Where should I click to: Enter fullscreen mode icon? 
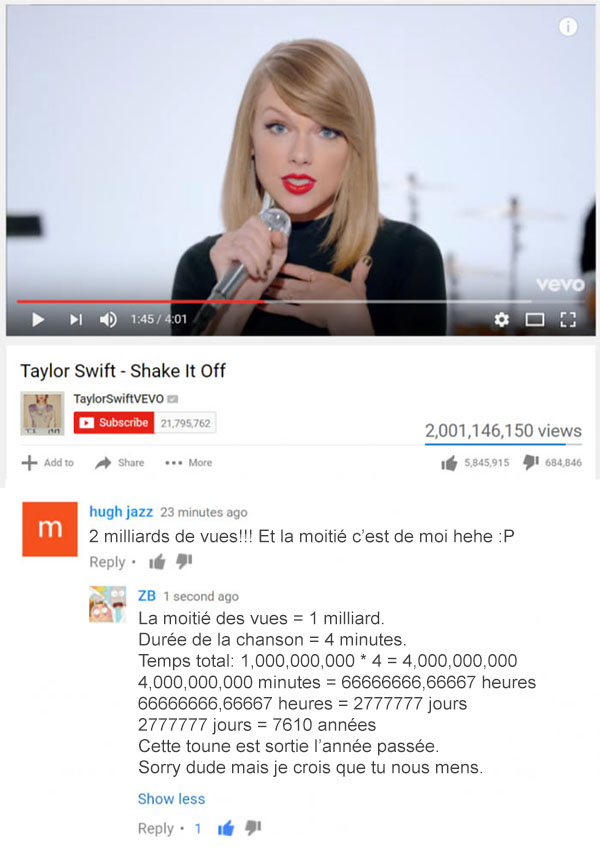568,319
